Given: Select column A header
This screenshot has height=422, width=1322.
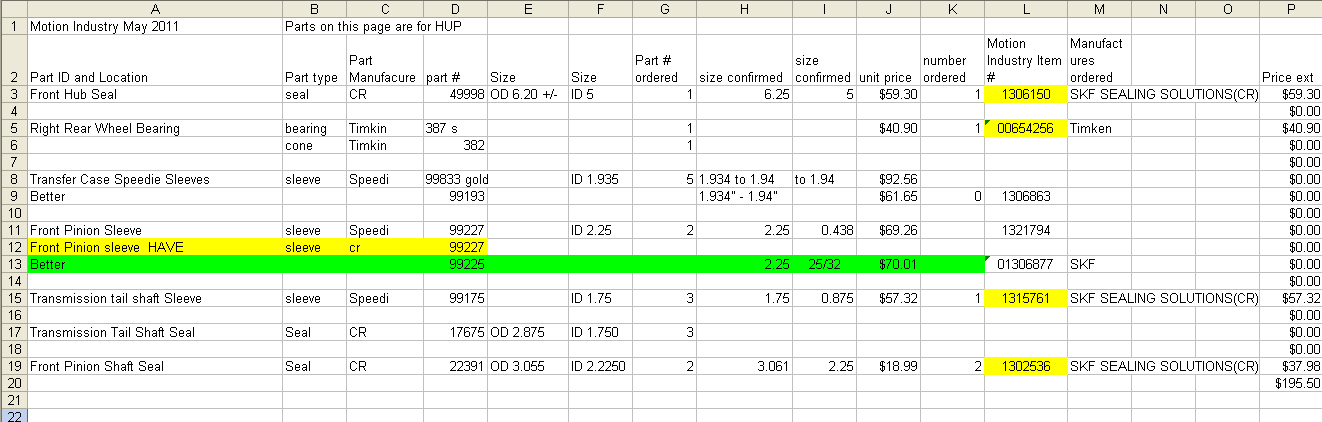Looking at the screenshot, I should coord(153,8).
